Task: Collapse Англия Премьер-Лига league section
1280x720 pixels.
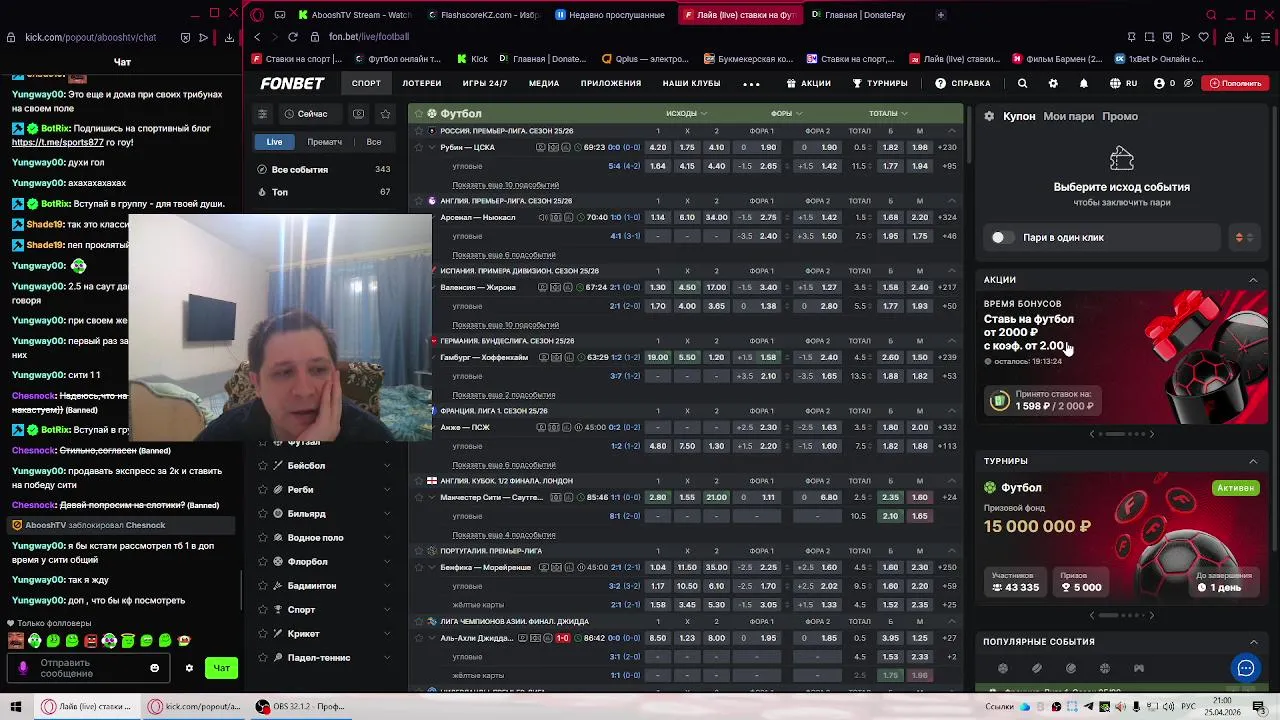Action: pos(952,201)
